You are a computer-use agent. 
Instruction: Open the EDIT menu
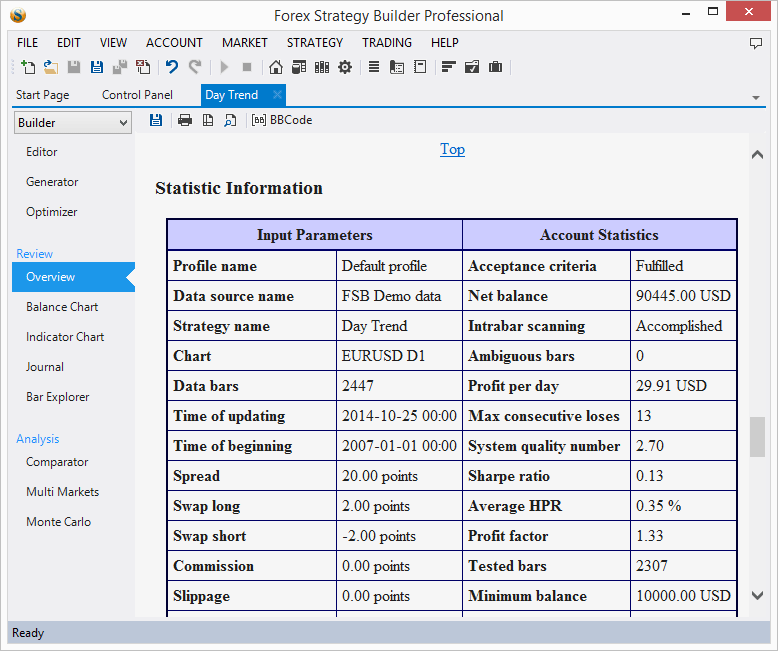pos(68,43)
